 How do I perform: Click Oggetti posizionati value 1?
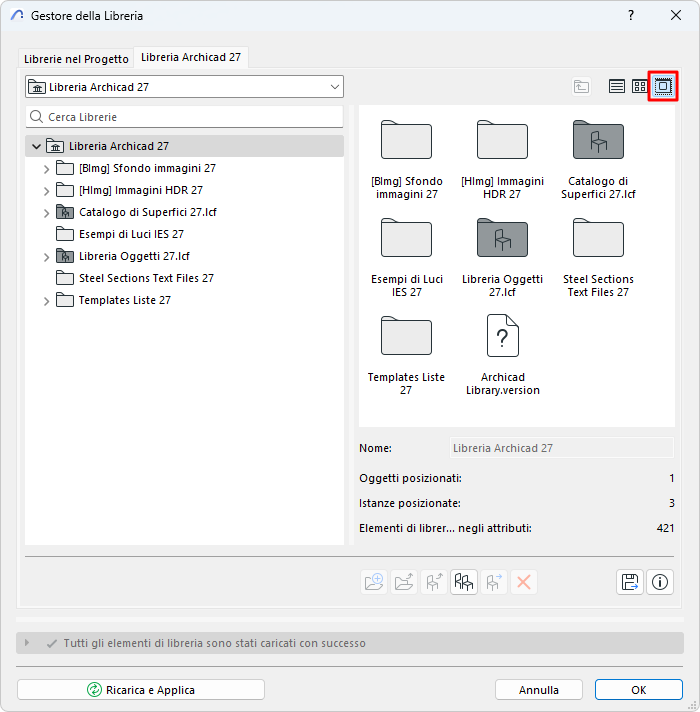click(x=671, y=478)
